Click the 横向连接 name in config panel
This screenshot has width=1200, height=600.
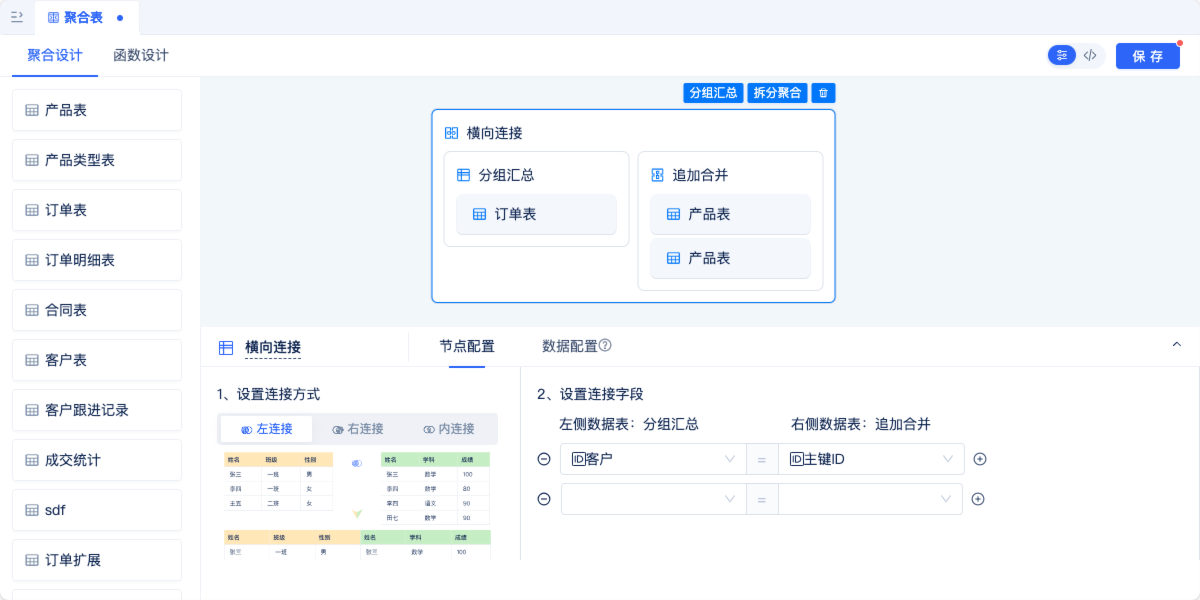pos(273,347)
